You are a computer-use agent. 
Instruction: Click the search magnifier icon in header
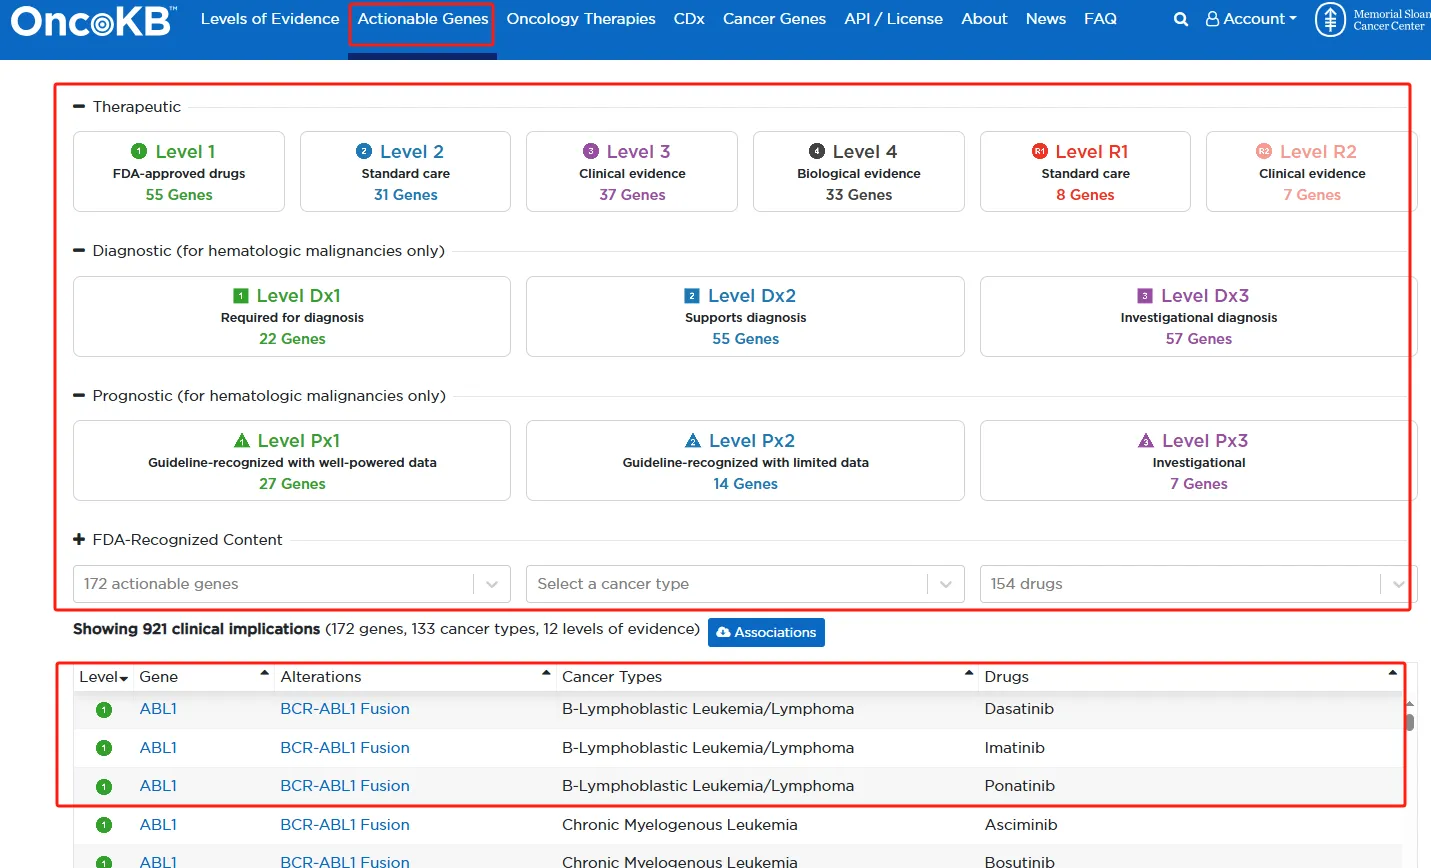coord(1181,19)
